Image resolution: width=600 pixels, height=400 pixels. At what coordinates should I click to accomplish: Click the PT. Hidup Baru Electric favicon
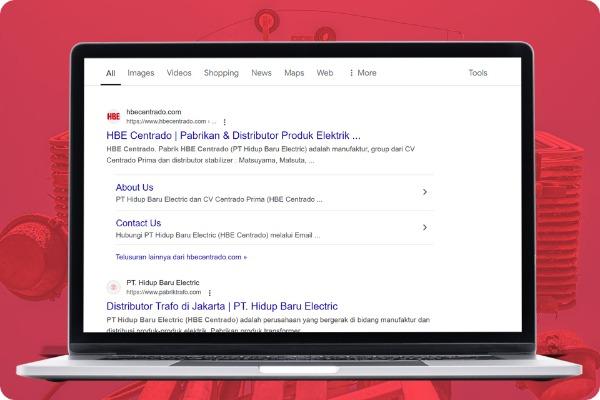(x=113, y=287)
